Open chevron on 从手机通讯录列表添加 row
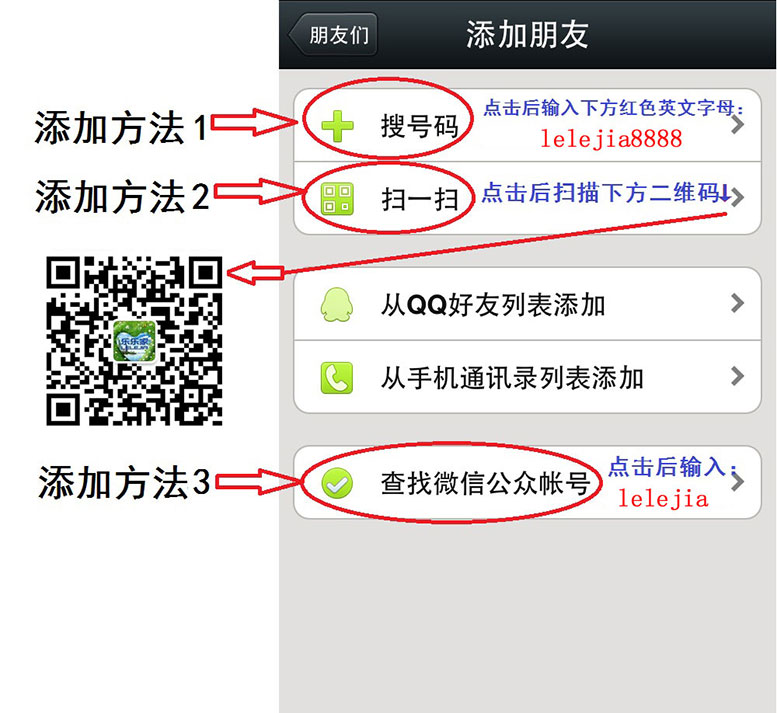This screenshot has width=777, height=713. tap(737, 377)
